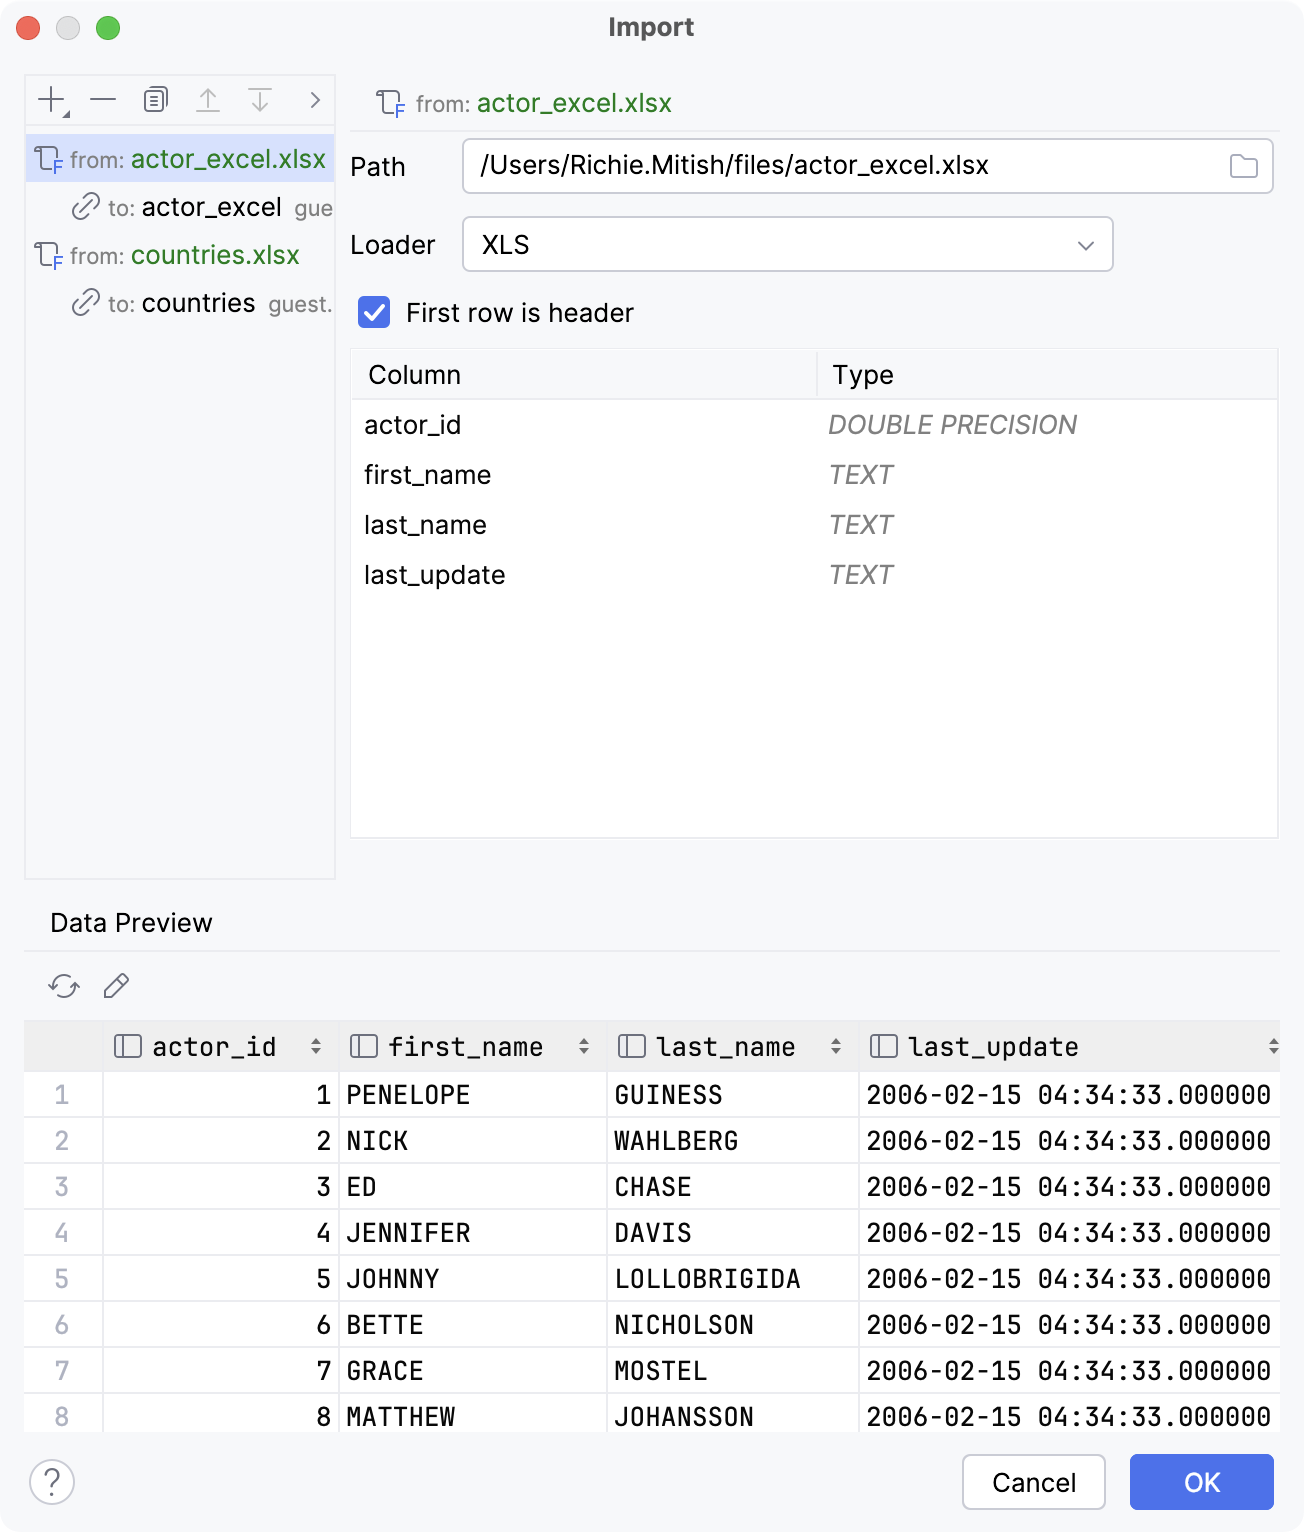1304x1532 pixels.
Task: Move the selected source down
Action: [x=261, y=99]
